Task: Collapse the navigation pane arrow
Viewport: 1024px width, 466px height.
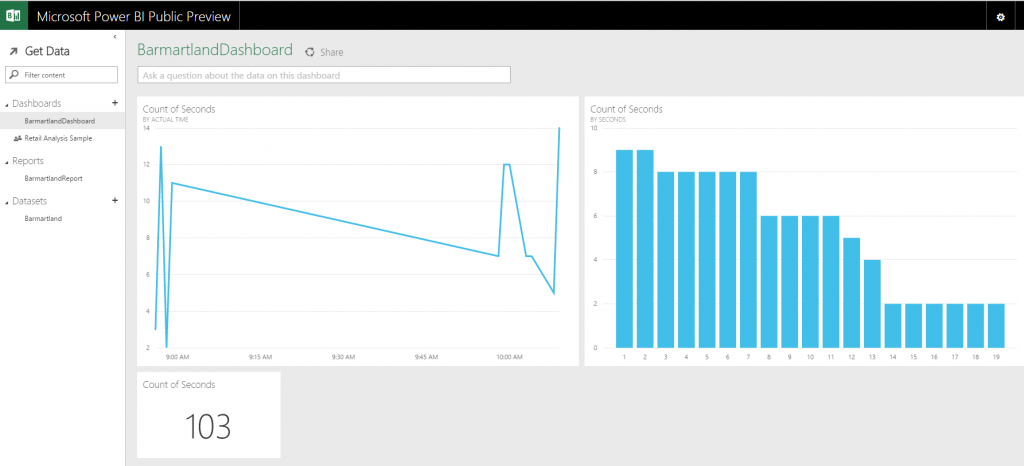Action: (x=115, y=37)
